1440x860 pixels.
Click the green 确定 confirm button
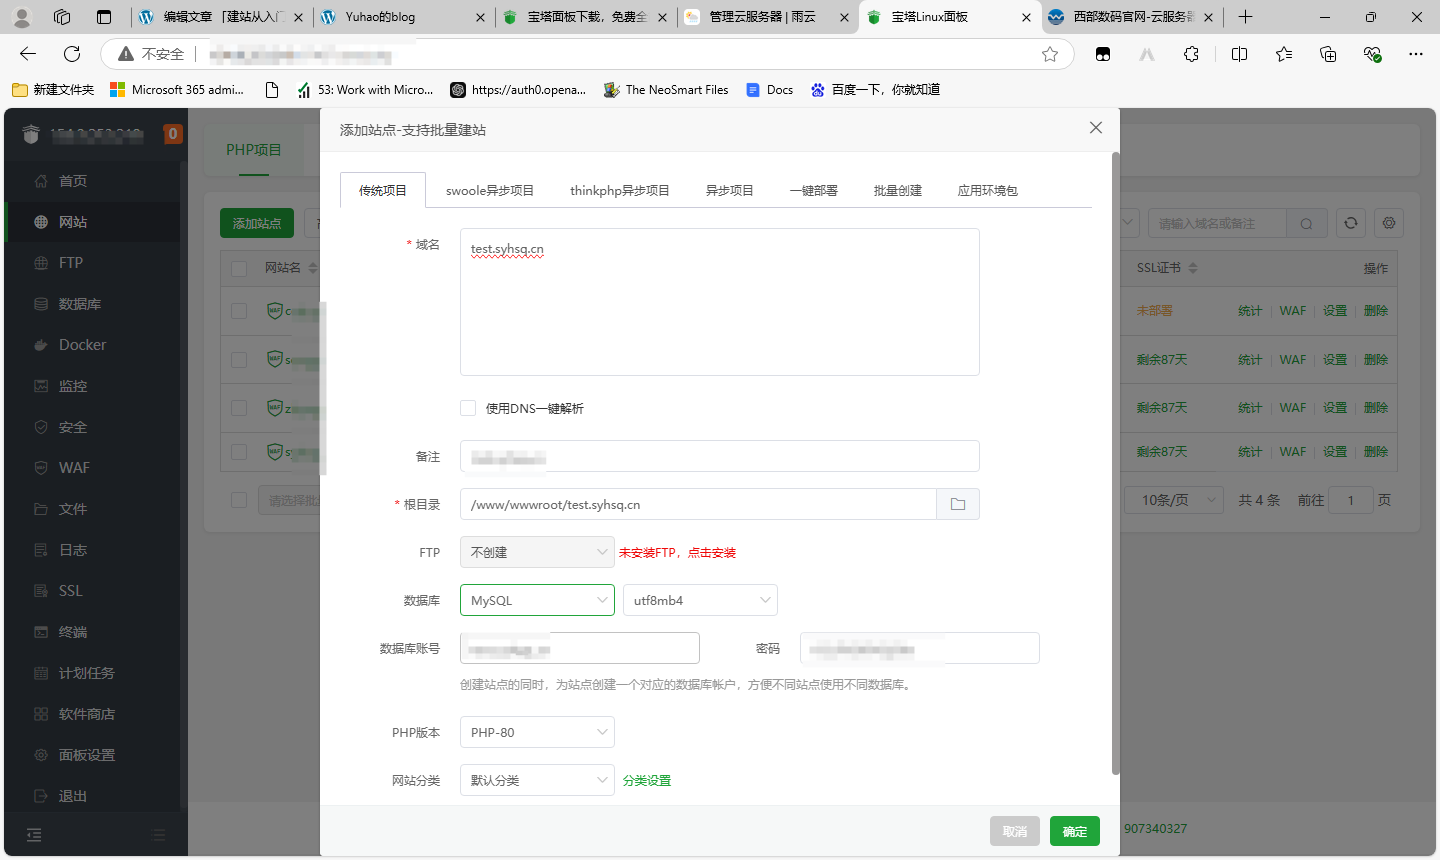click(x=1075, y=831)
